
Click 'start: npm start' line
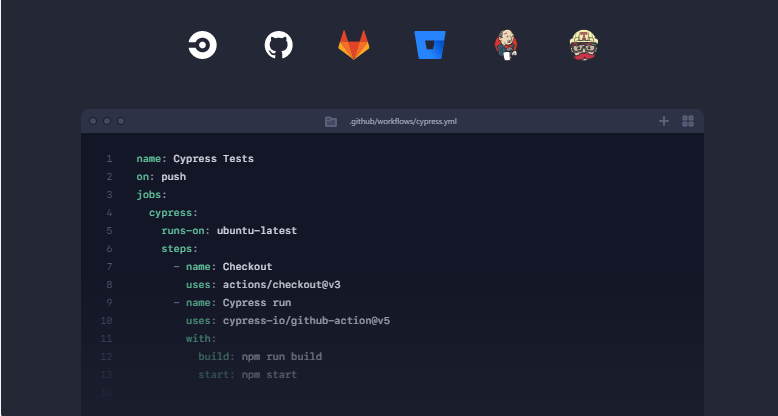248,375
